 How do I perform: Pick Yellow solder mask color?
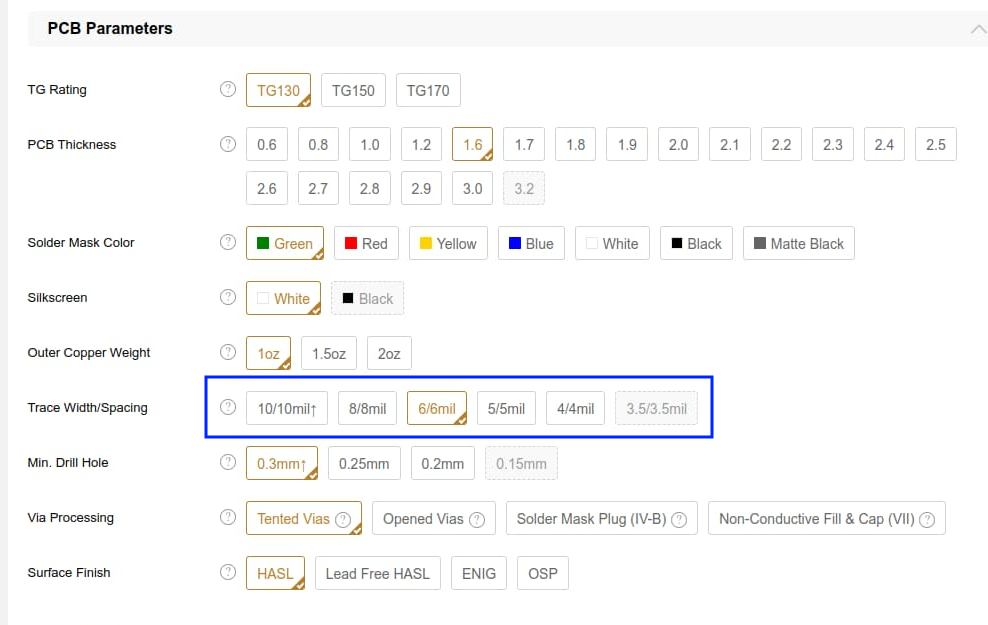[448, 243]
